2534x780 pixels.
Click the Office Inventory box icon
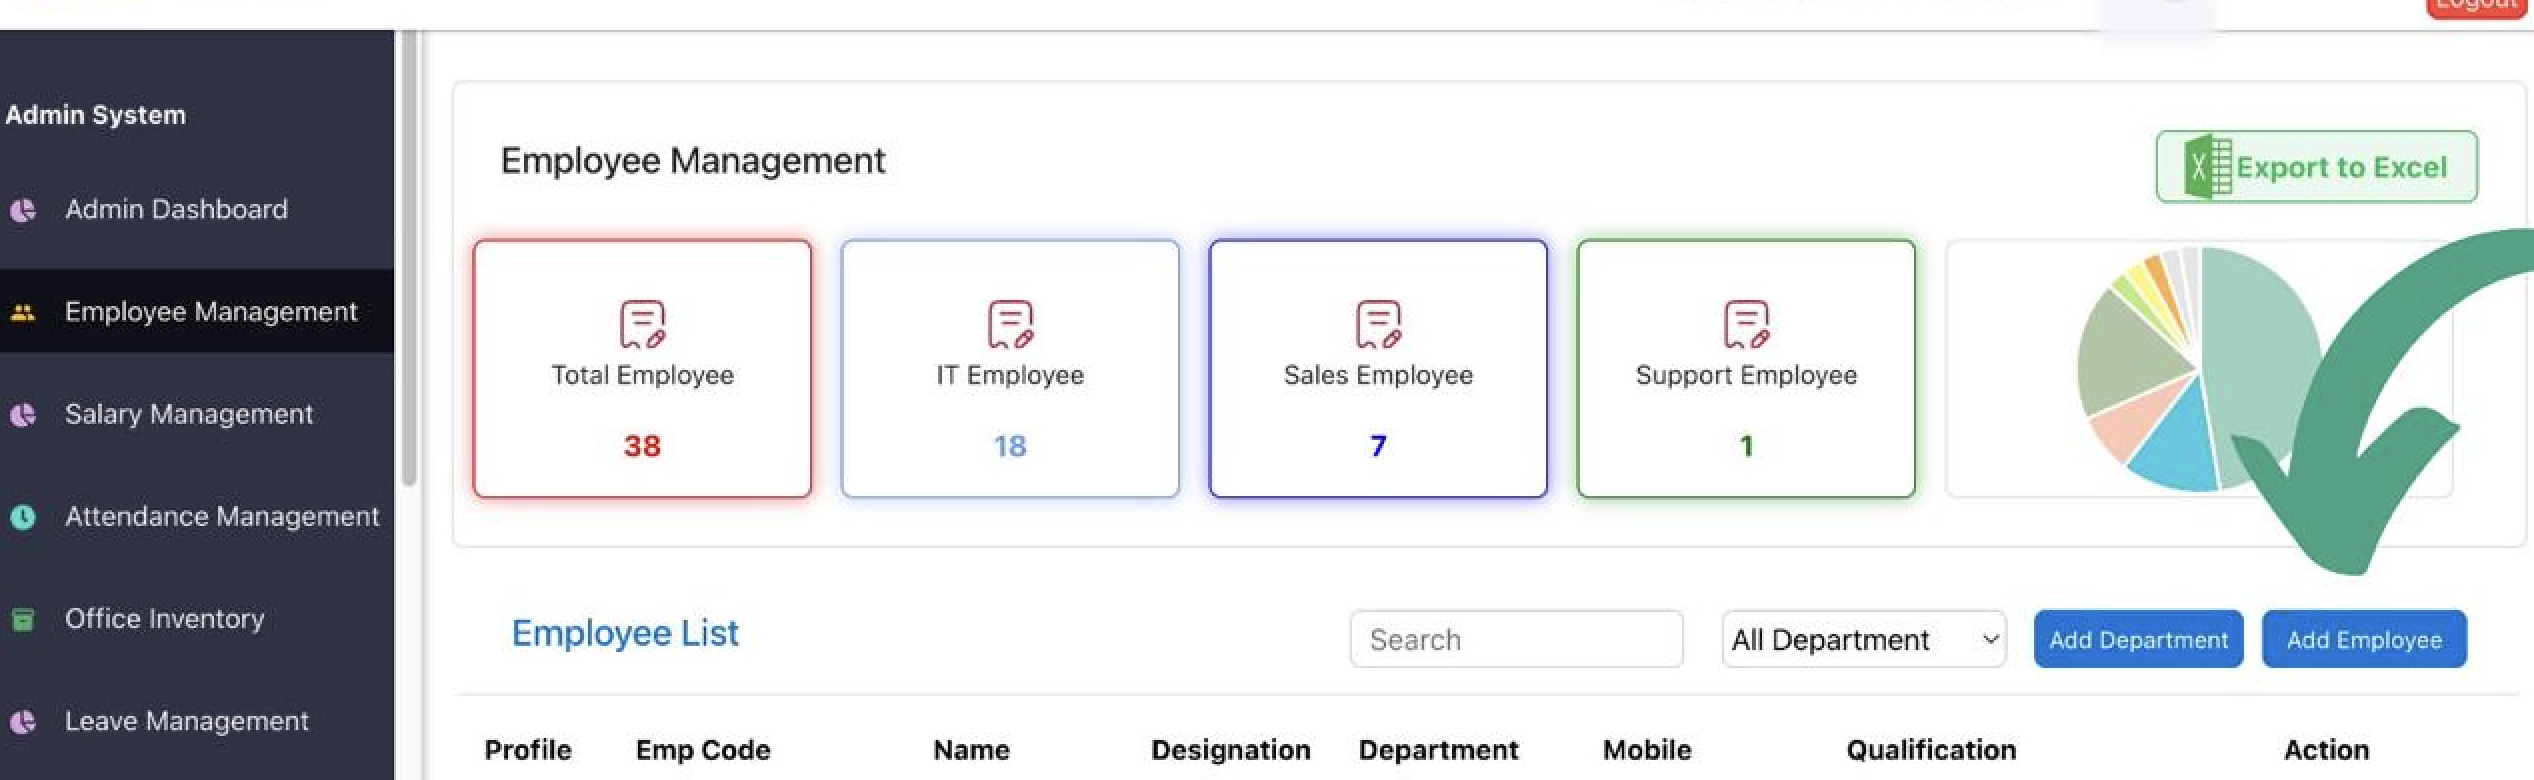[x=23, y=620]
